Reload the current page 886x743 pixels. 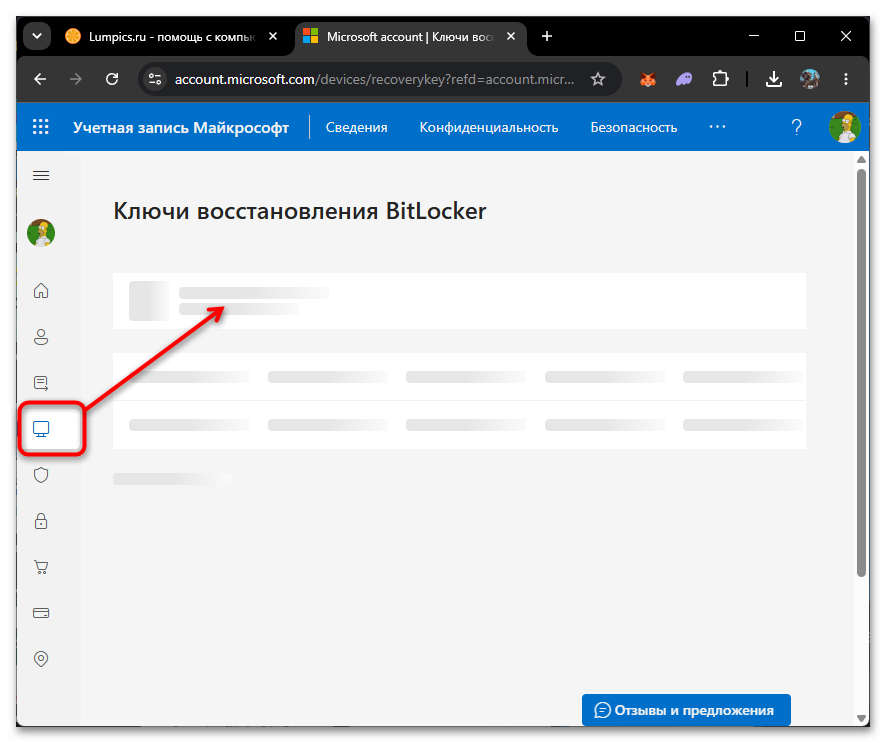point(112,79)
